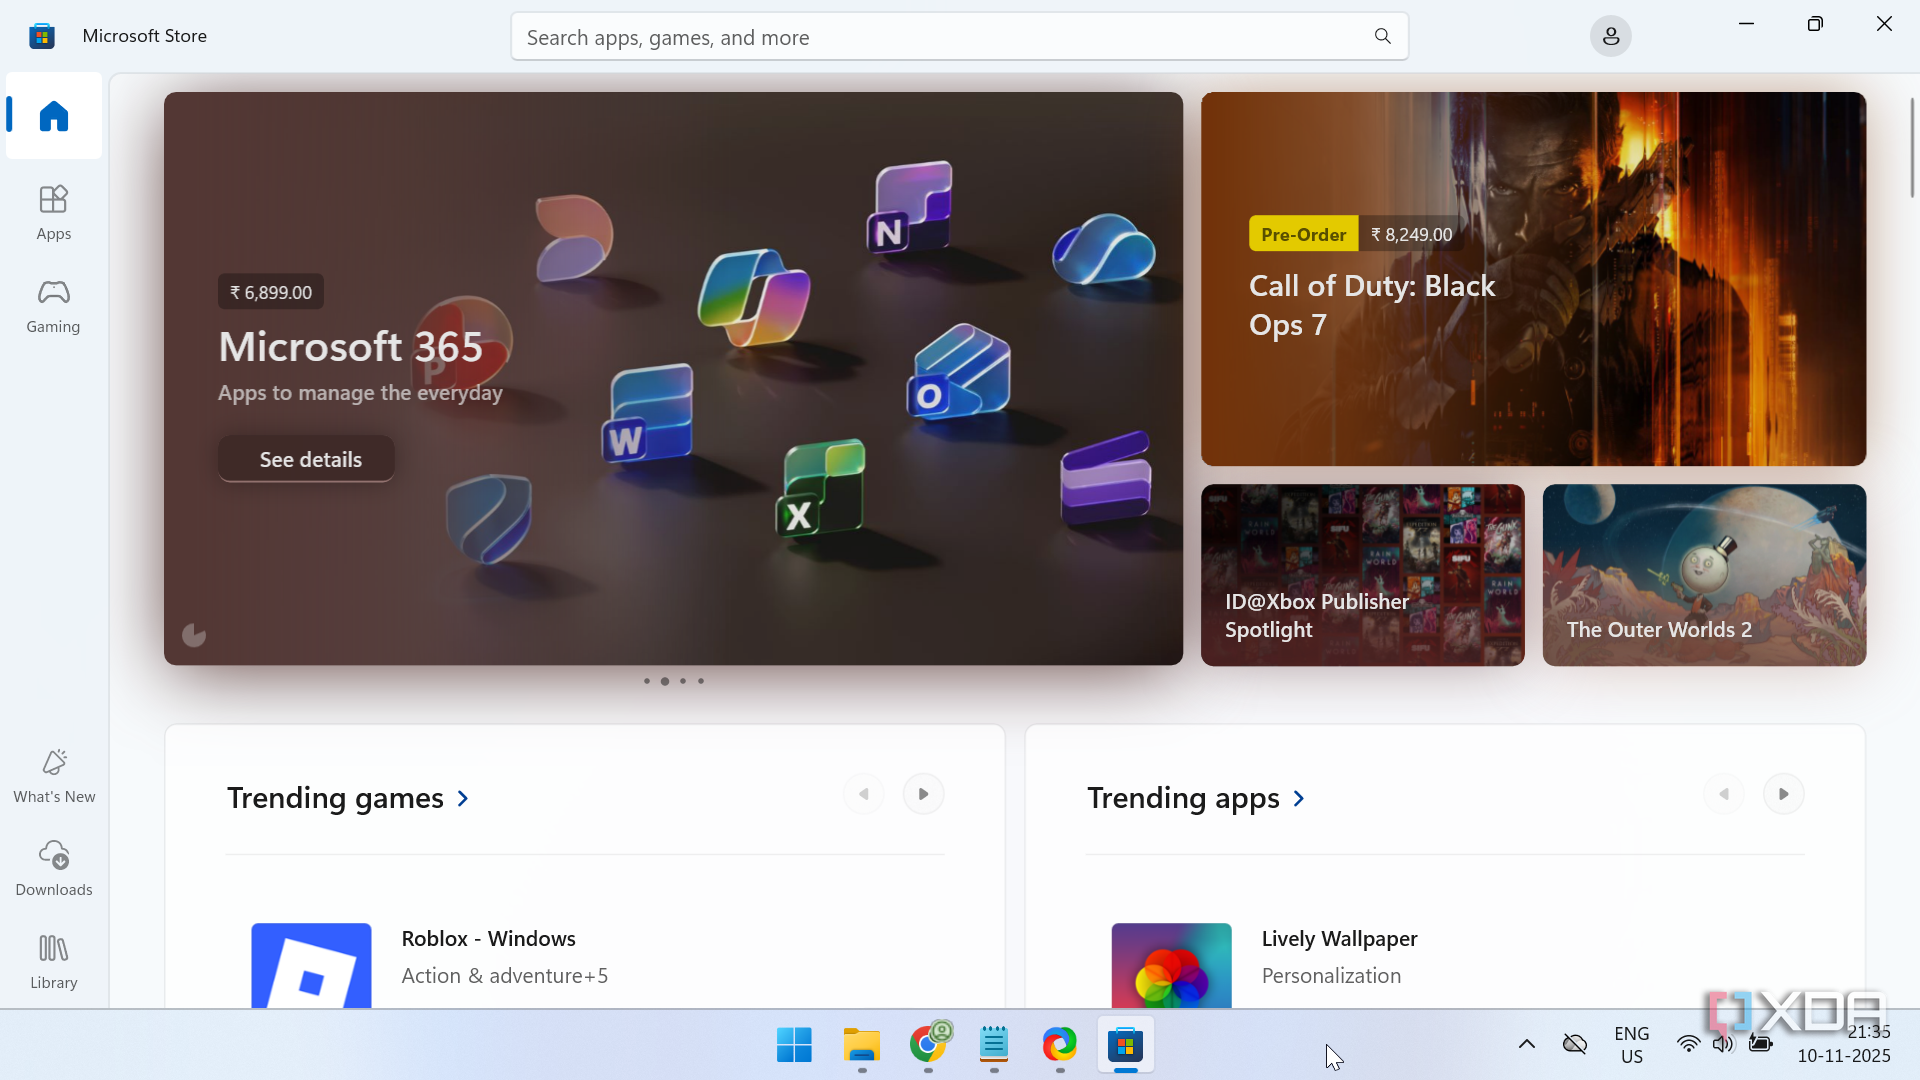Go to the Gaming section
1920x1080 pixels.
(54, 305)
